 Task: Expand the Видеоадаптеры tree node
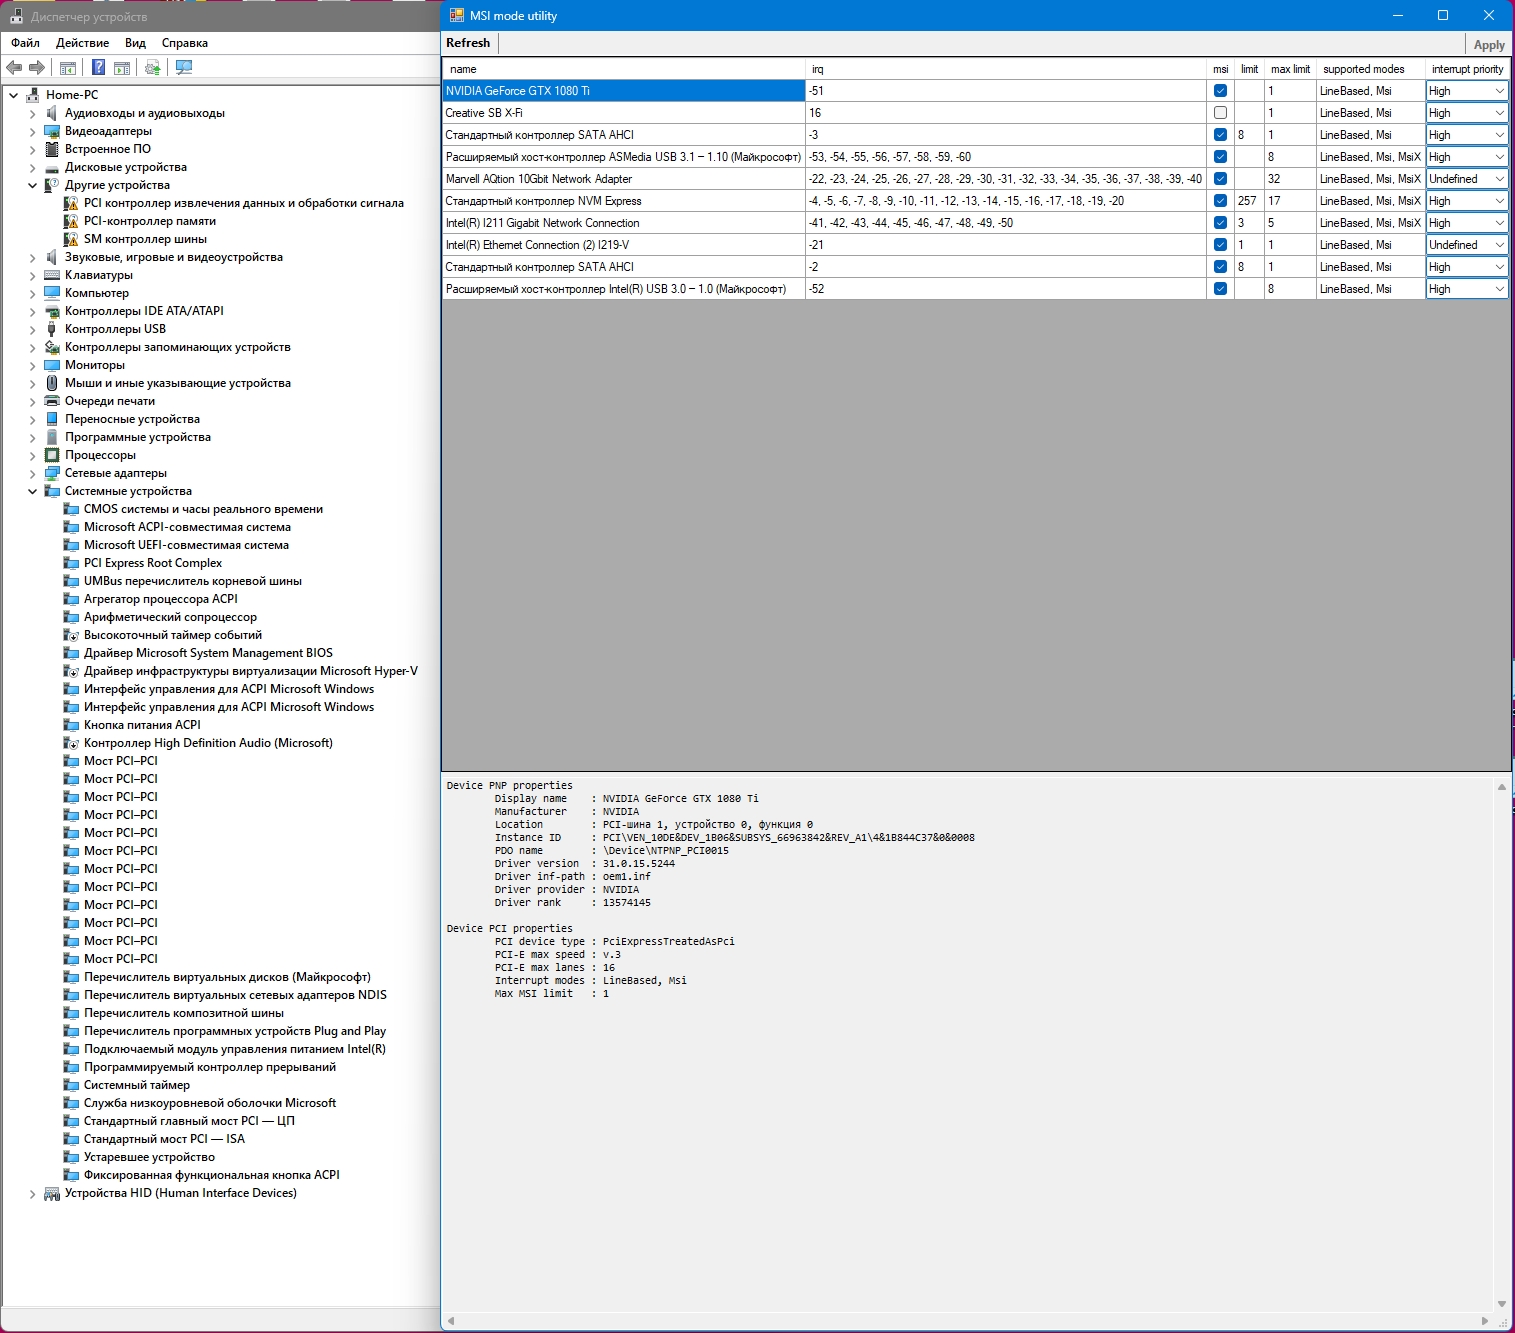(x=32, y=131)
